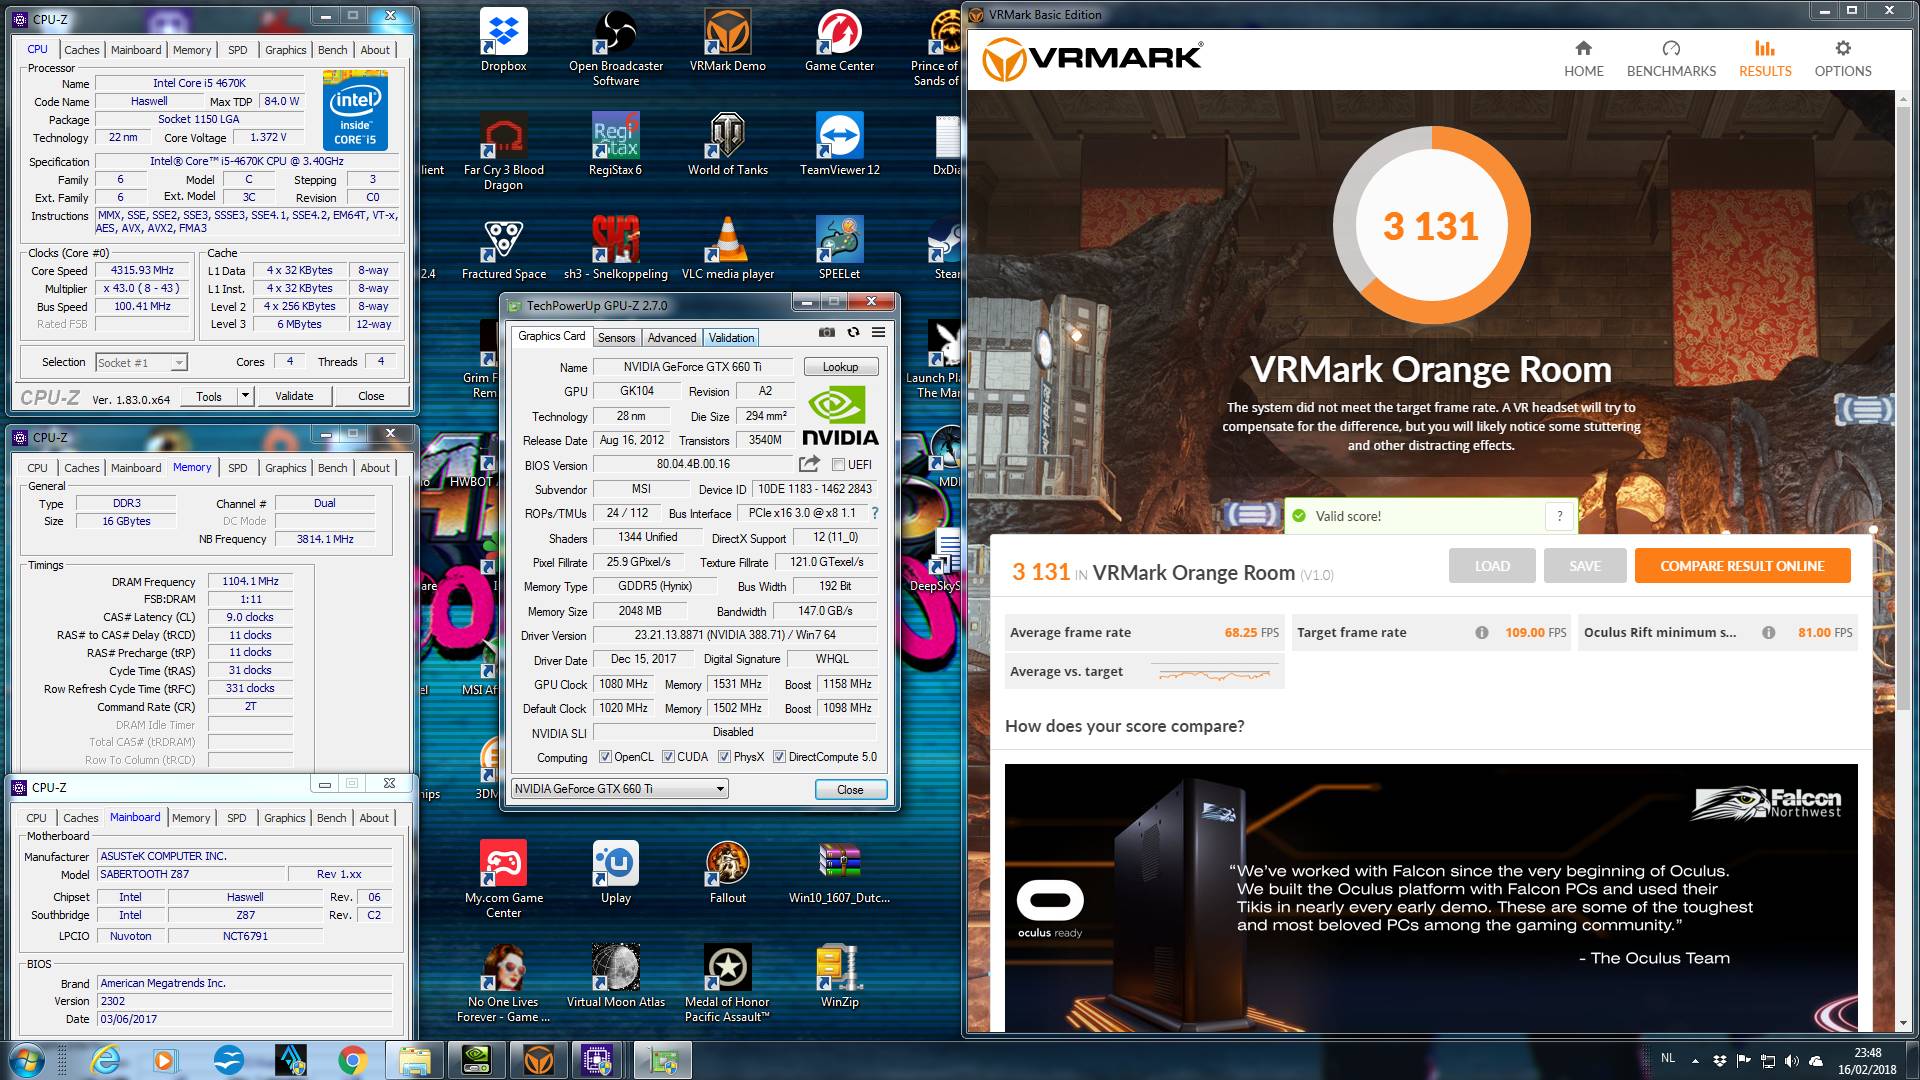Image resolution: width=1920 pixels, height=1080 pixels.
Task: Expand the CPU-Z Tools dropdown arrow
Action: 245,396
